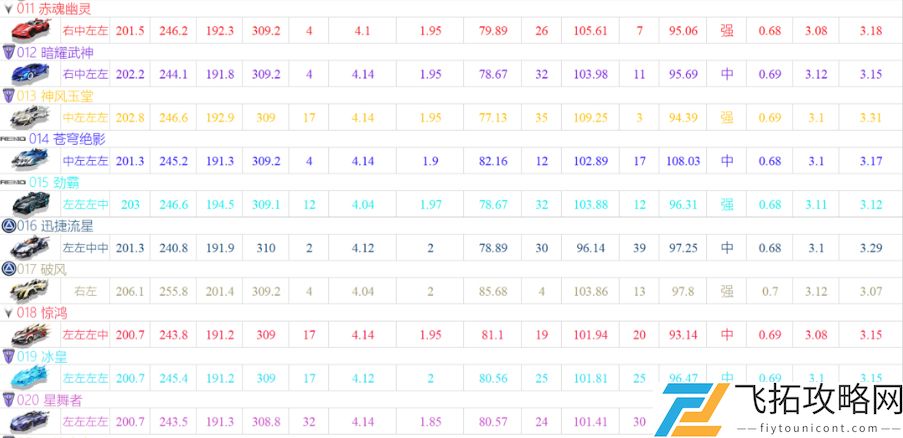Image resolution: width=903 pixels, height=438 pixels.
Task: Click the blue car thumbnail for 暗耀武神
Action: click(x=30, y=74)
